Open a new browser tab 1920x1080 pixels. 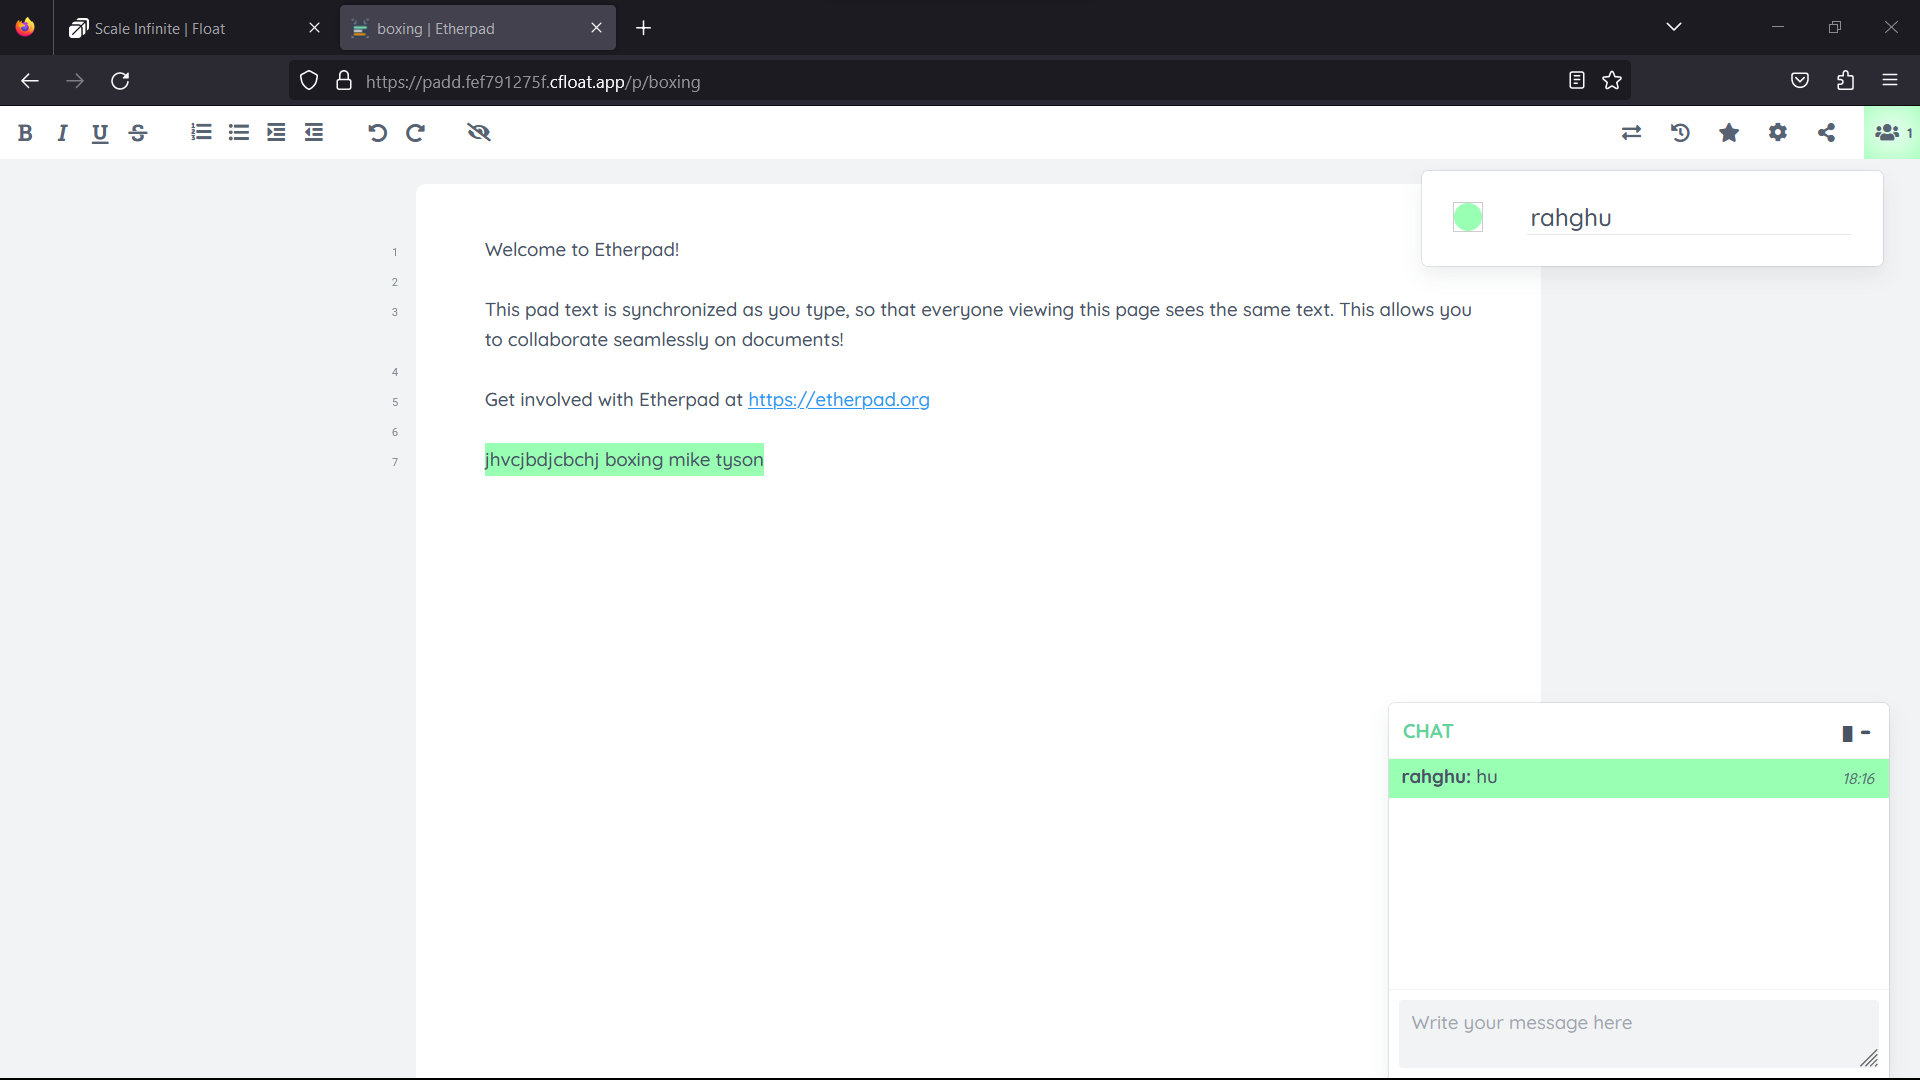pyautogui.click(x=643, y=28)
